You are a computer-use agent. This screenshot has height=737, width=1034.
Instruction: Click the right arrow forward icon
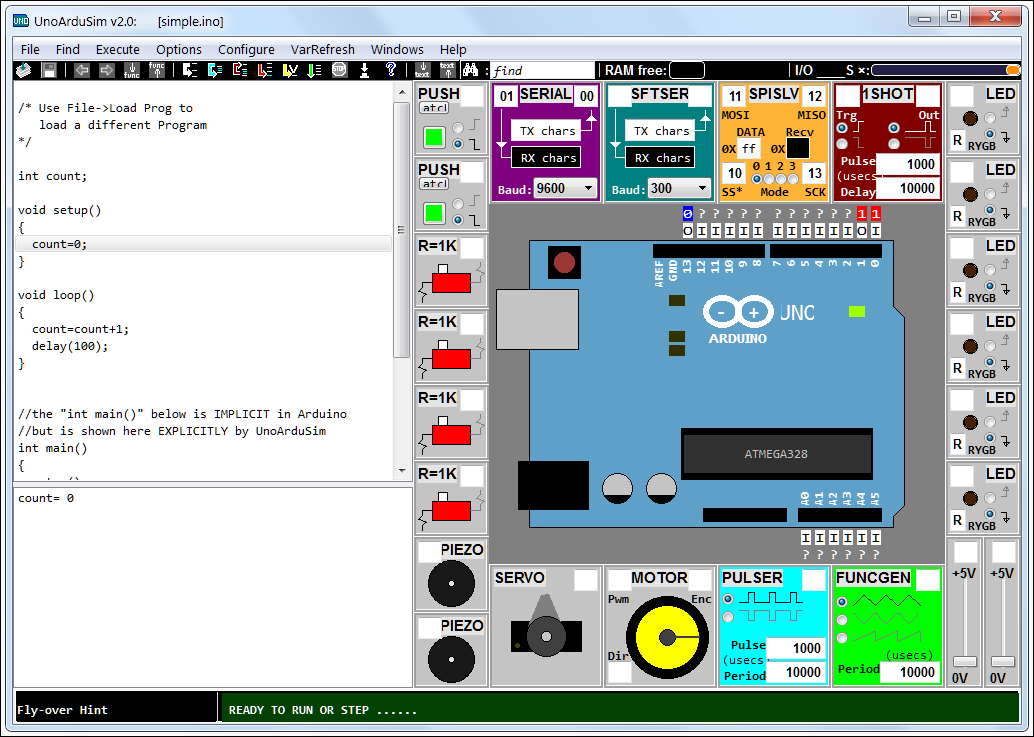tap(106, 70)
